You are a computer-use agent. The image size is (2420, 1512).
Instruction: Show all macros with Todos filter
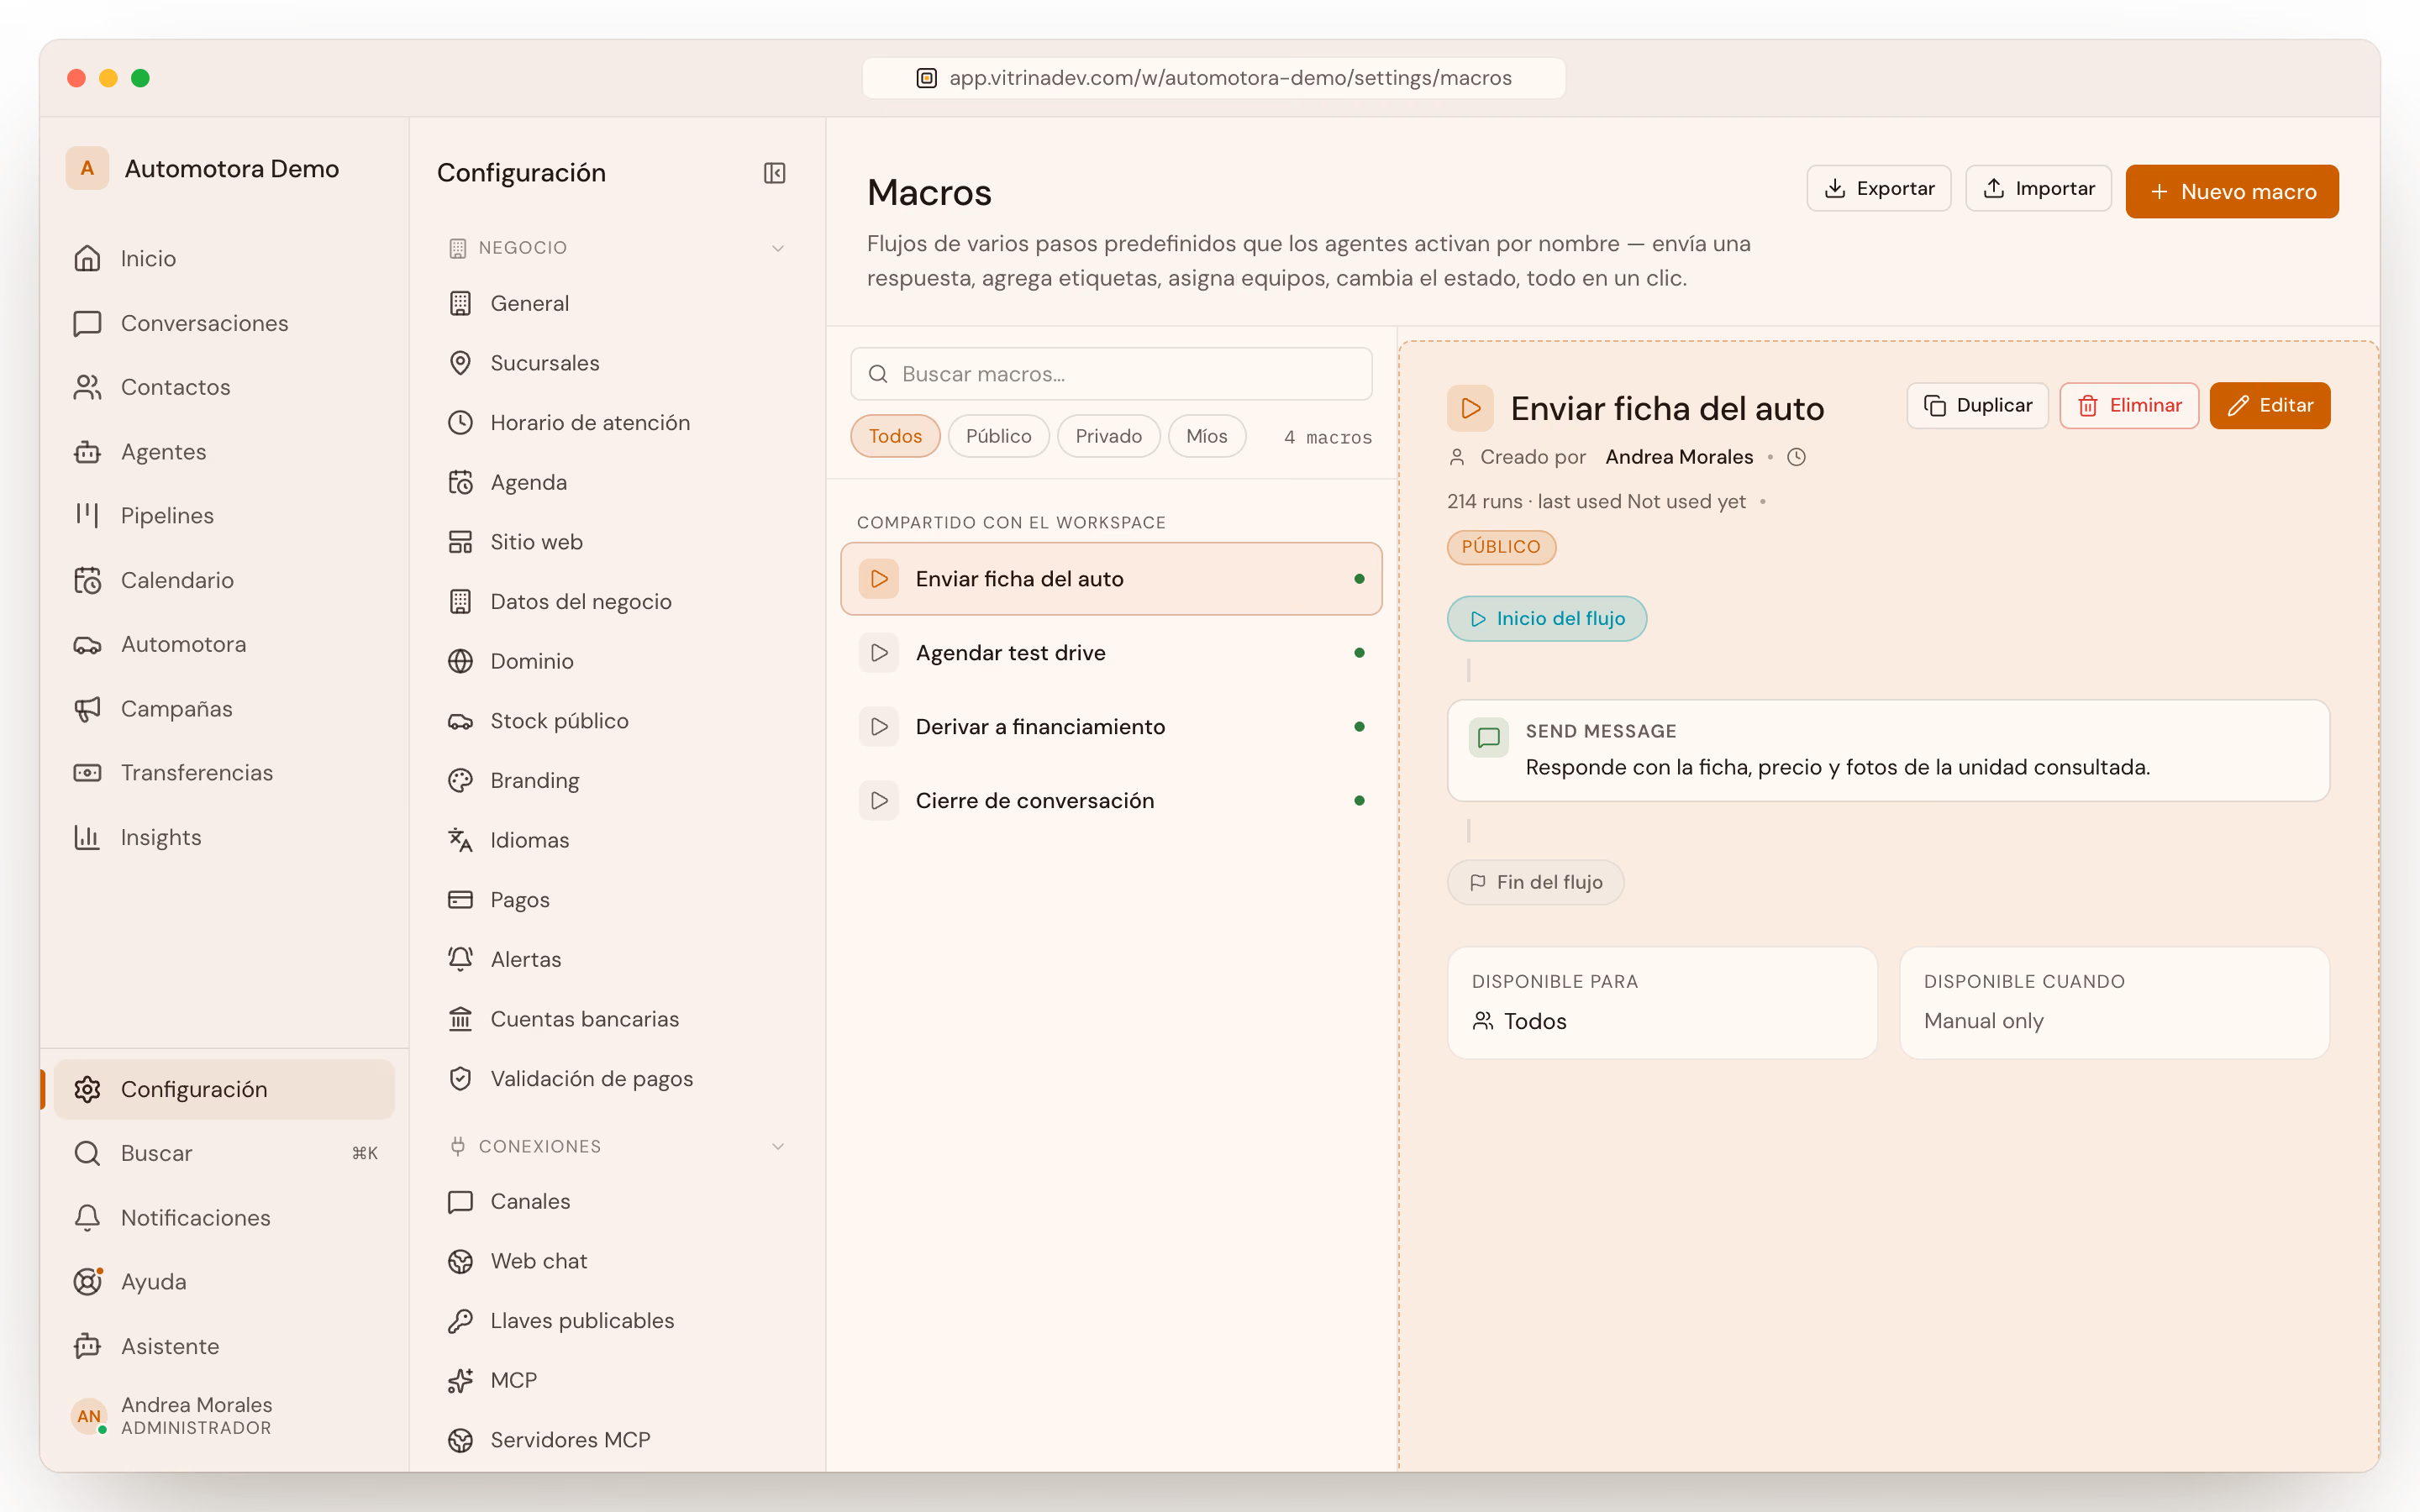click(x=895, y=436)
